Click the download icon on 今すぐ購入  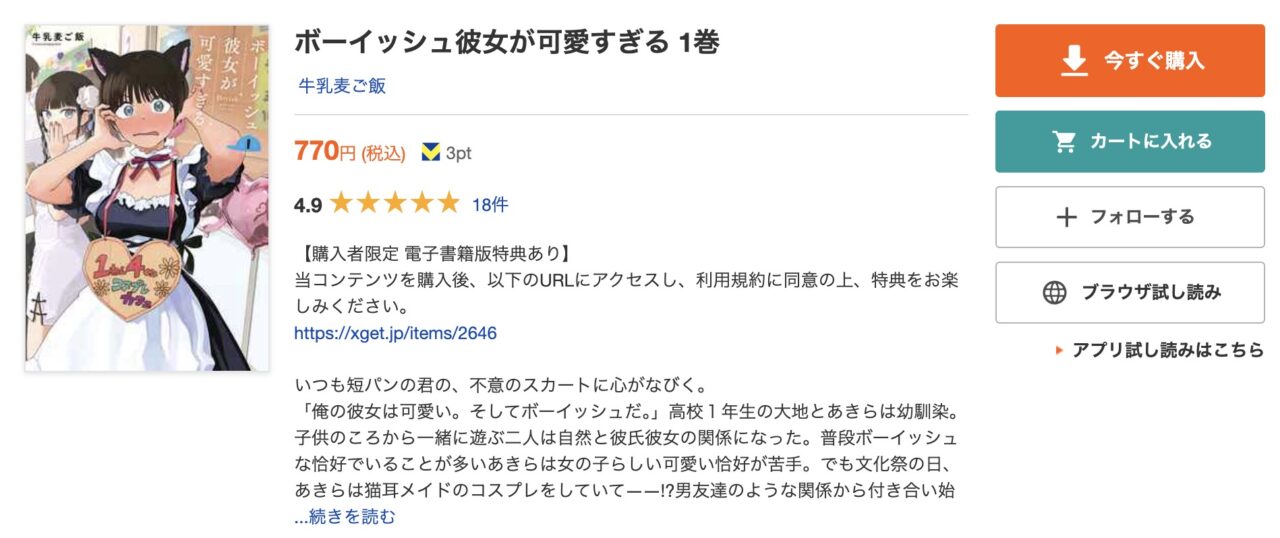tap(1074, 61)
